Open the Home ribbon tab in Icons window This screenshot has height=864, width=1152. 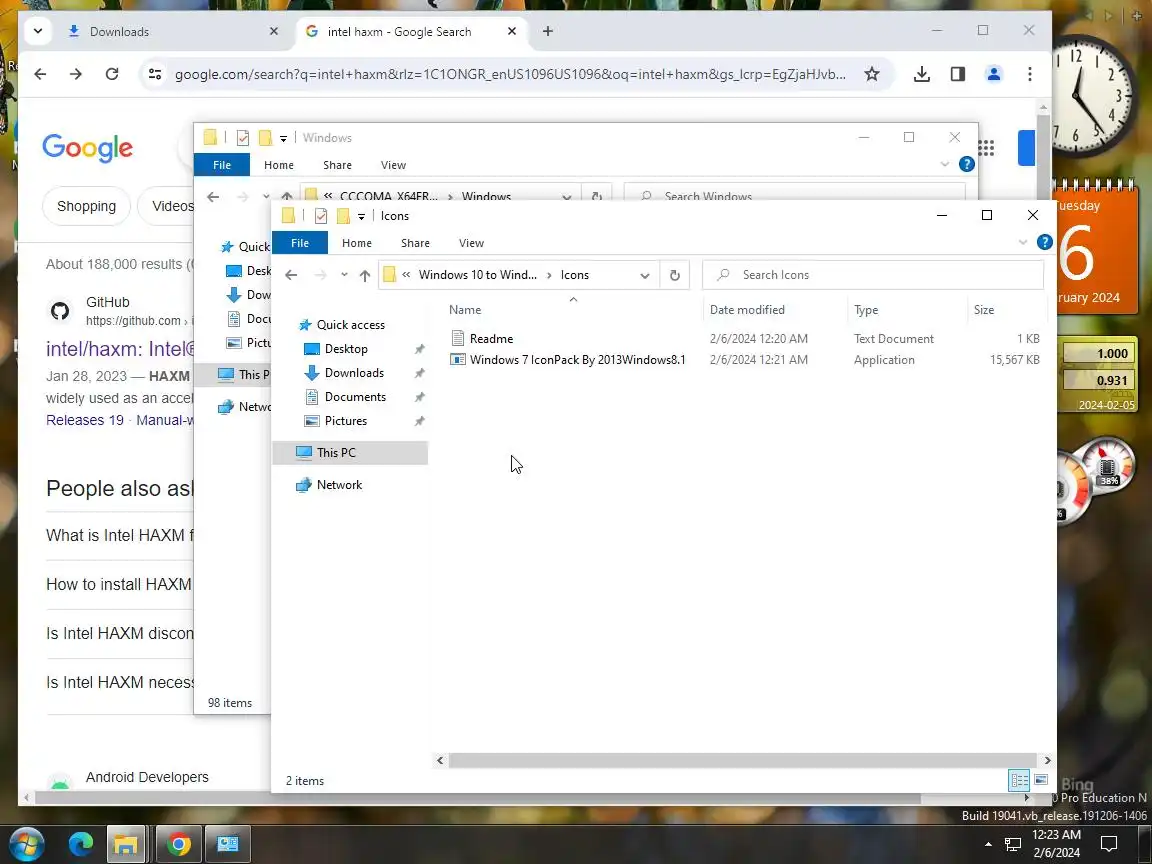(x=356, y=243)
